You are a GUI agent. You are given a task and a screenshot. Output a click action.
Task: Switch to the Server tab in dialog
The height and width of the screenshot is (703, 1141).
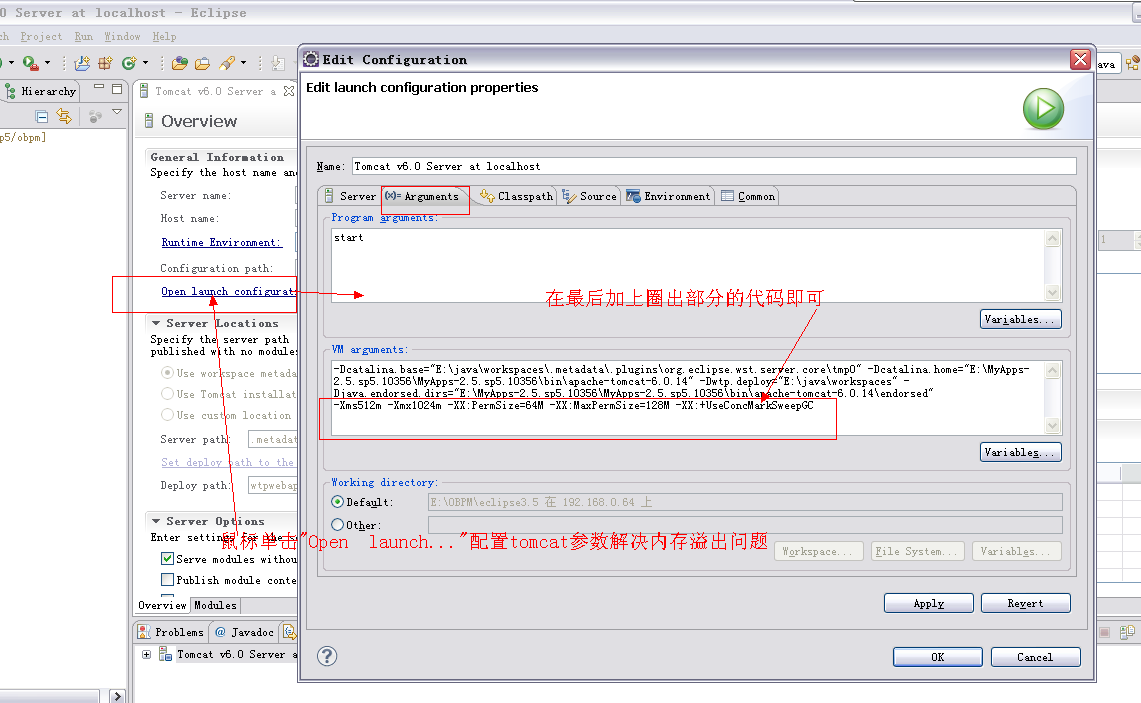tap(350, 196)
